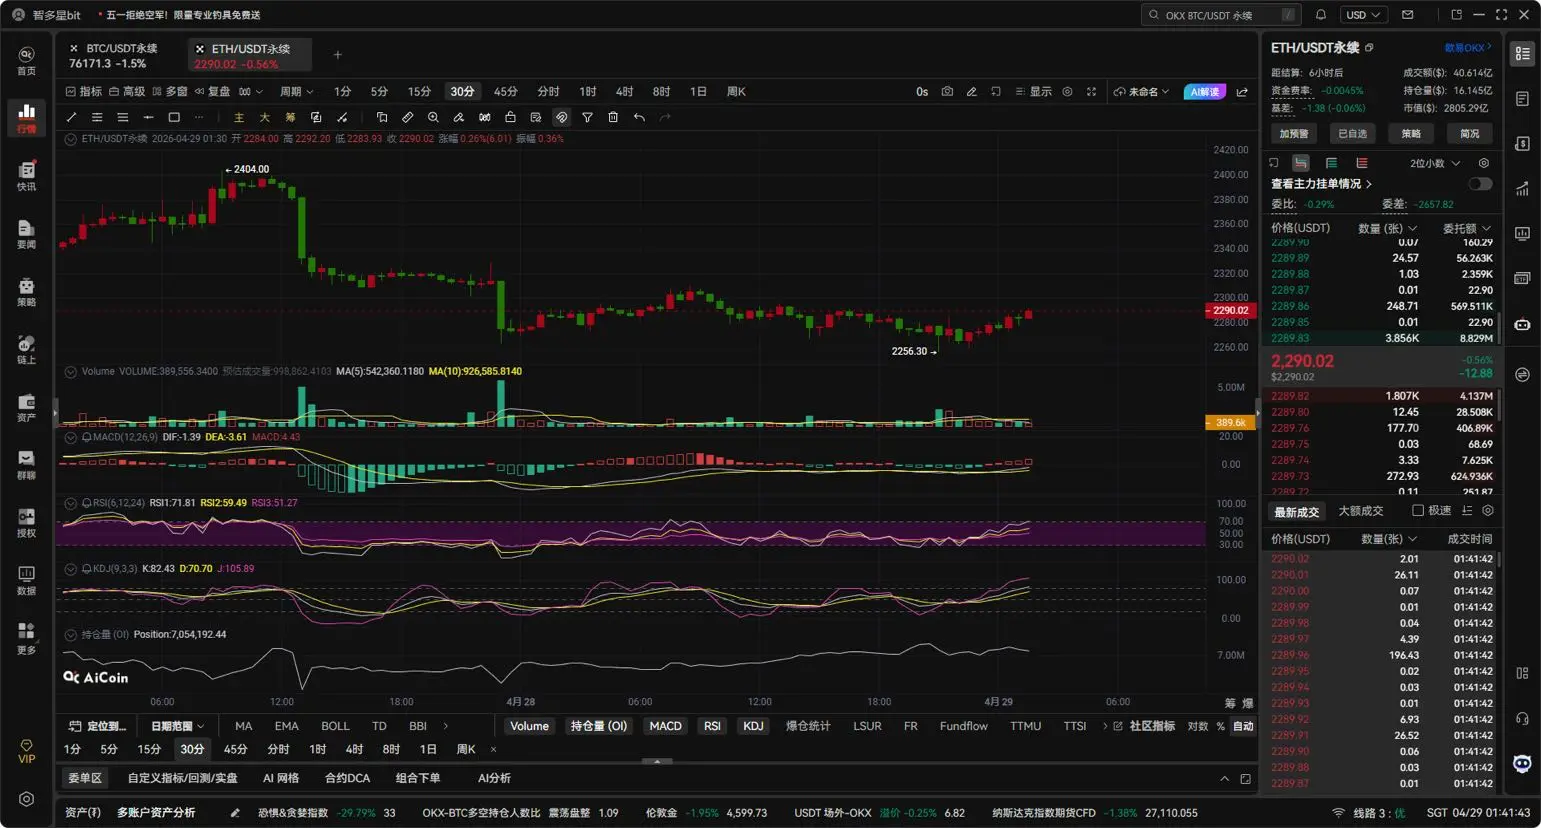Toggle the 对数 log scale option

click(x=1197, y=726)
